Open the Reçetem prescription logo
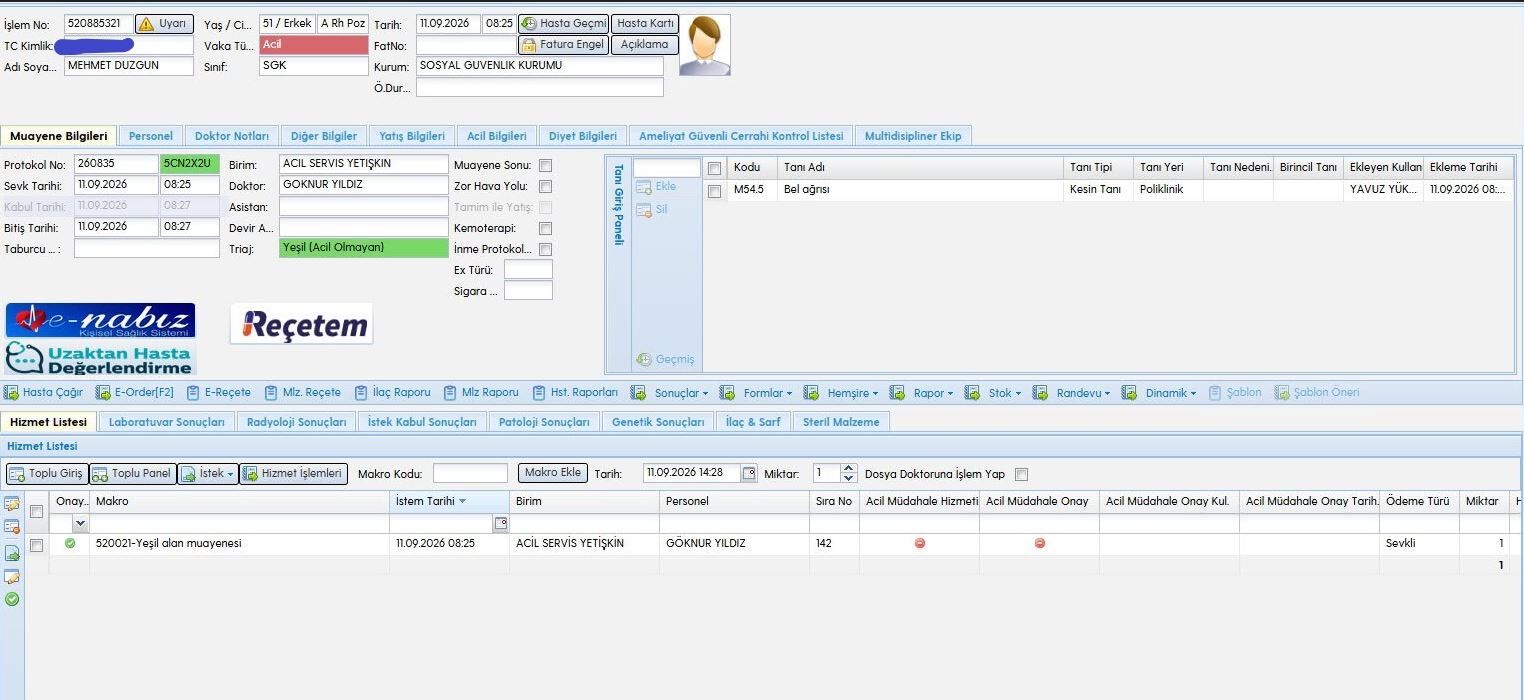This screenshot has width=1524, height=700. pos(301,324)
